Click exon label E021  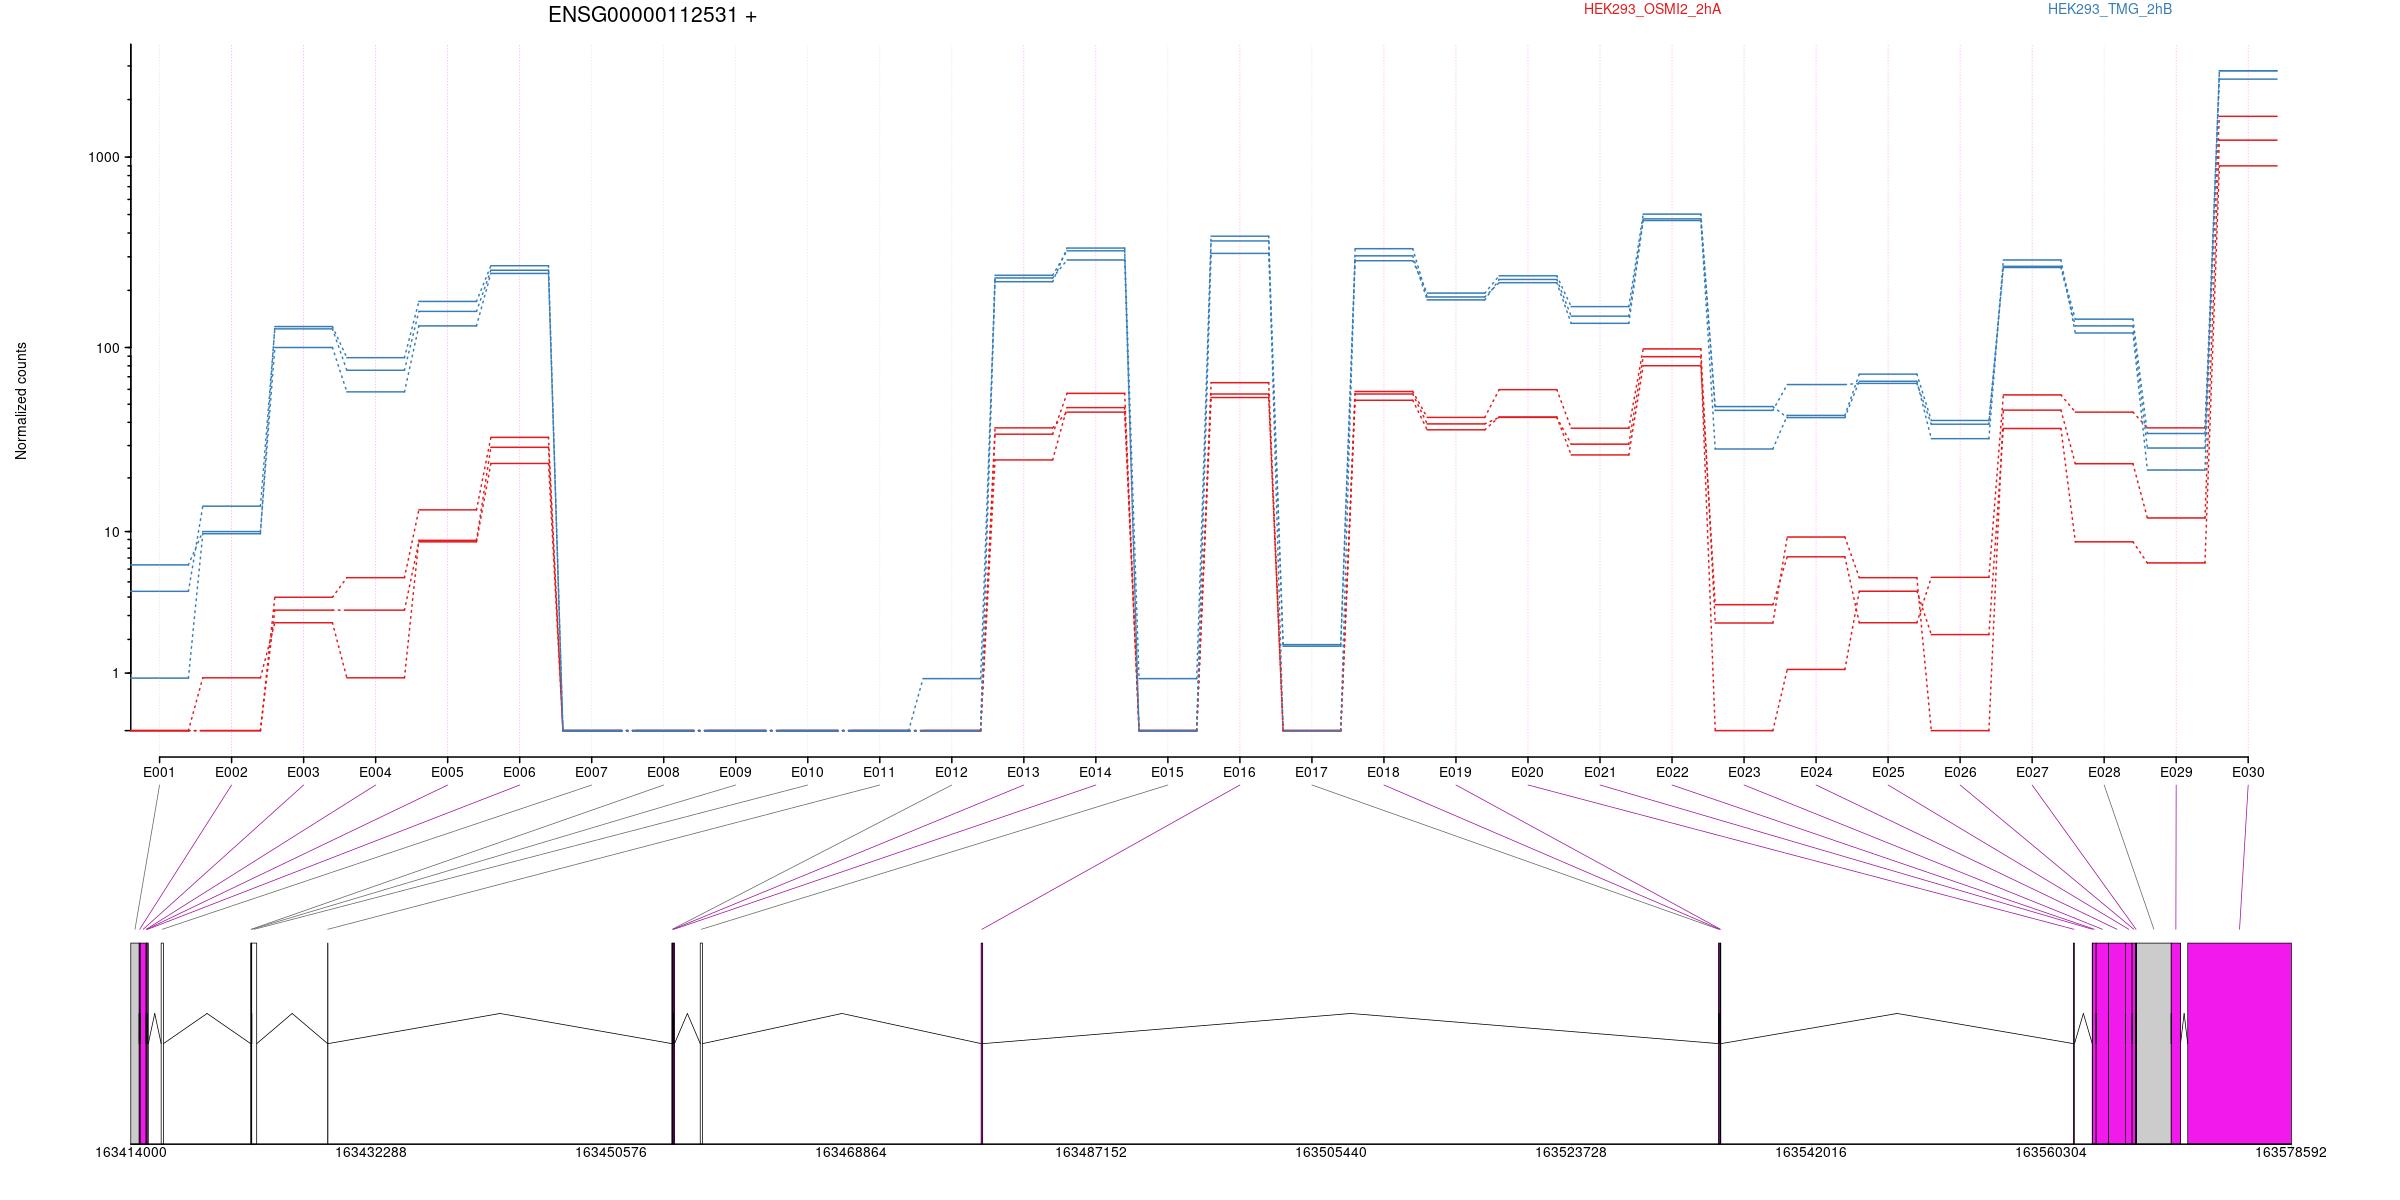point(1600,772)
